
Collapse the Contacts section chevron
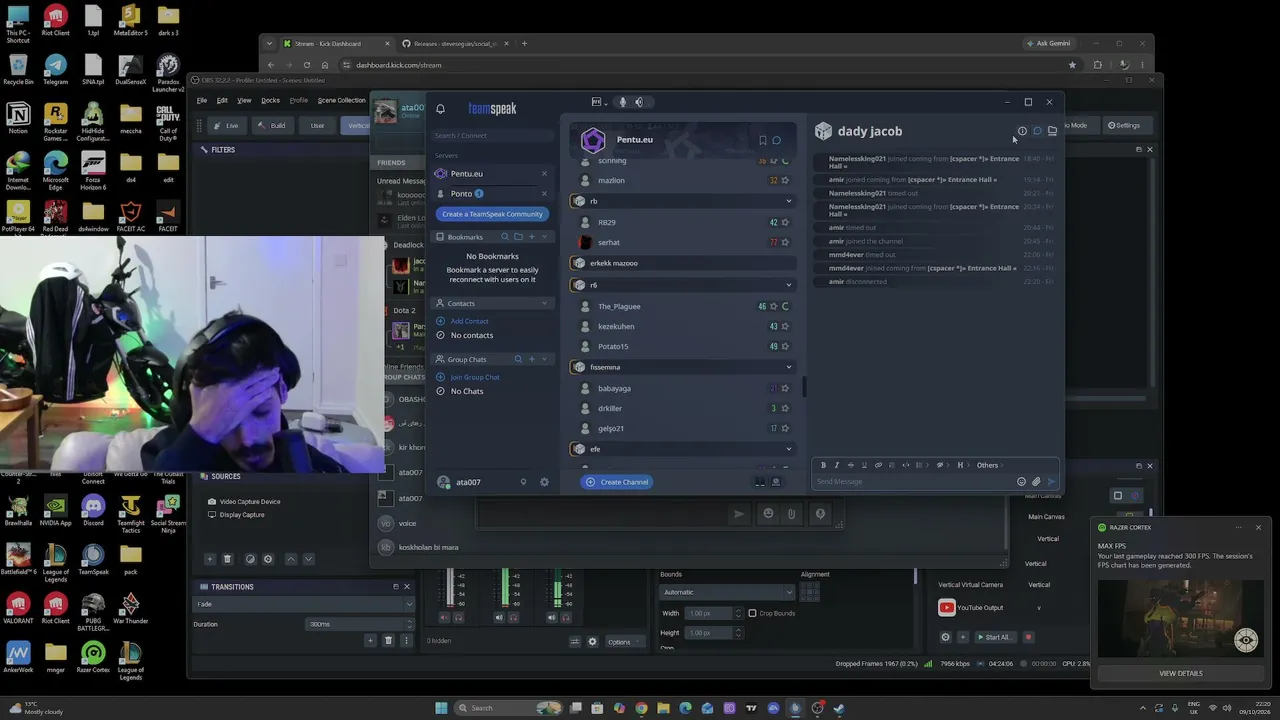pos(545,303)
